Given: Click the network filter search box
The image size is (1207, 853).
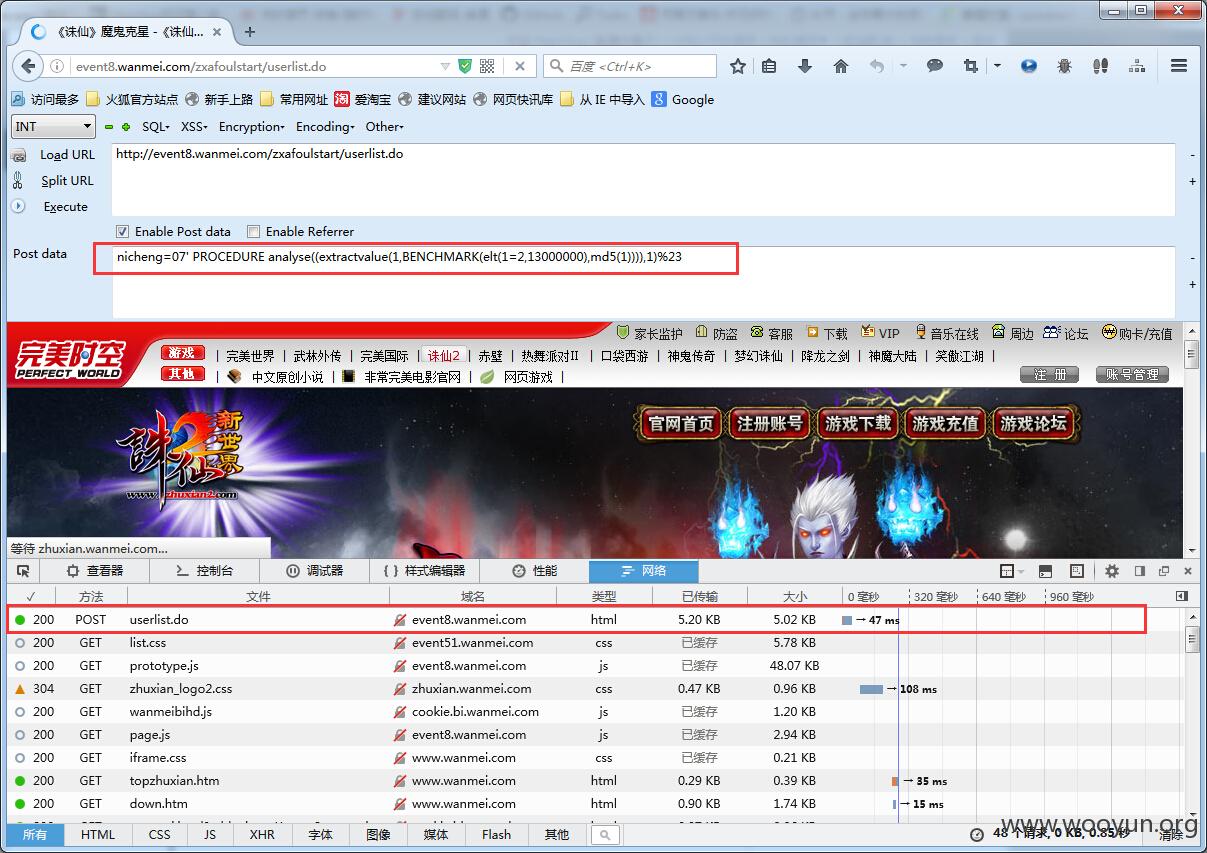Looking at the screenshot, I should coord(606,834).
